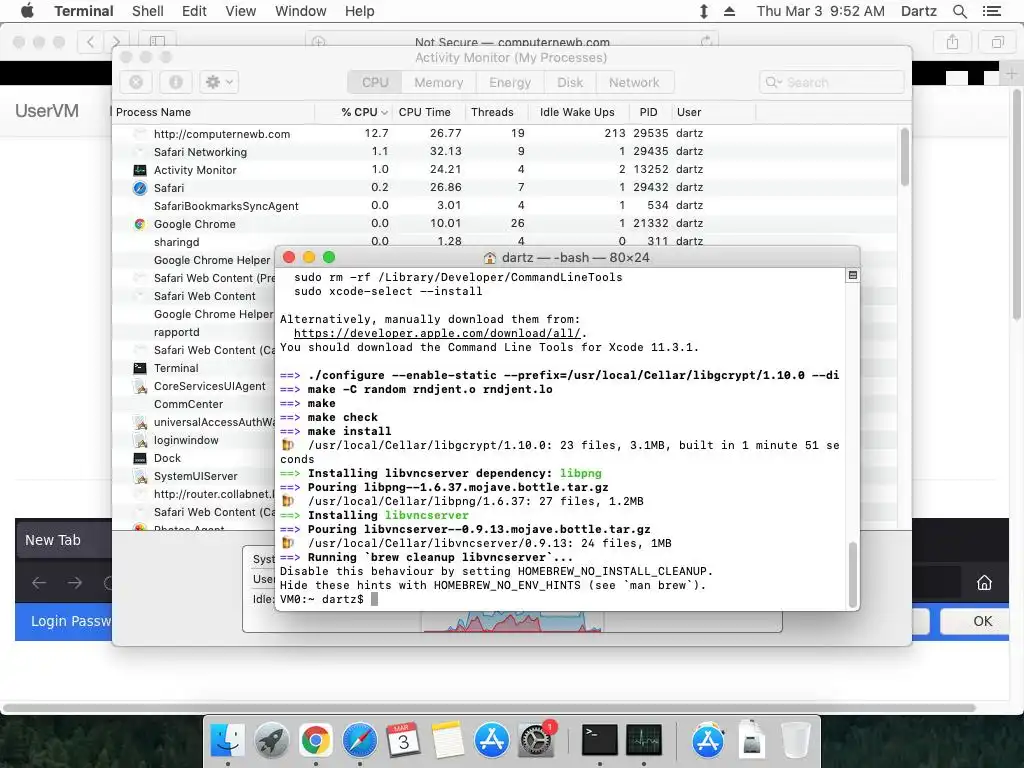The height and width of the screenshot is (768, 1024).
Task: Open the Shell menu
Action: tap(148, 11)
